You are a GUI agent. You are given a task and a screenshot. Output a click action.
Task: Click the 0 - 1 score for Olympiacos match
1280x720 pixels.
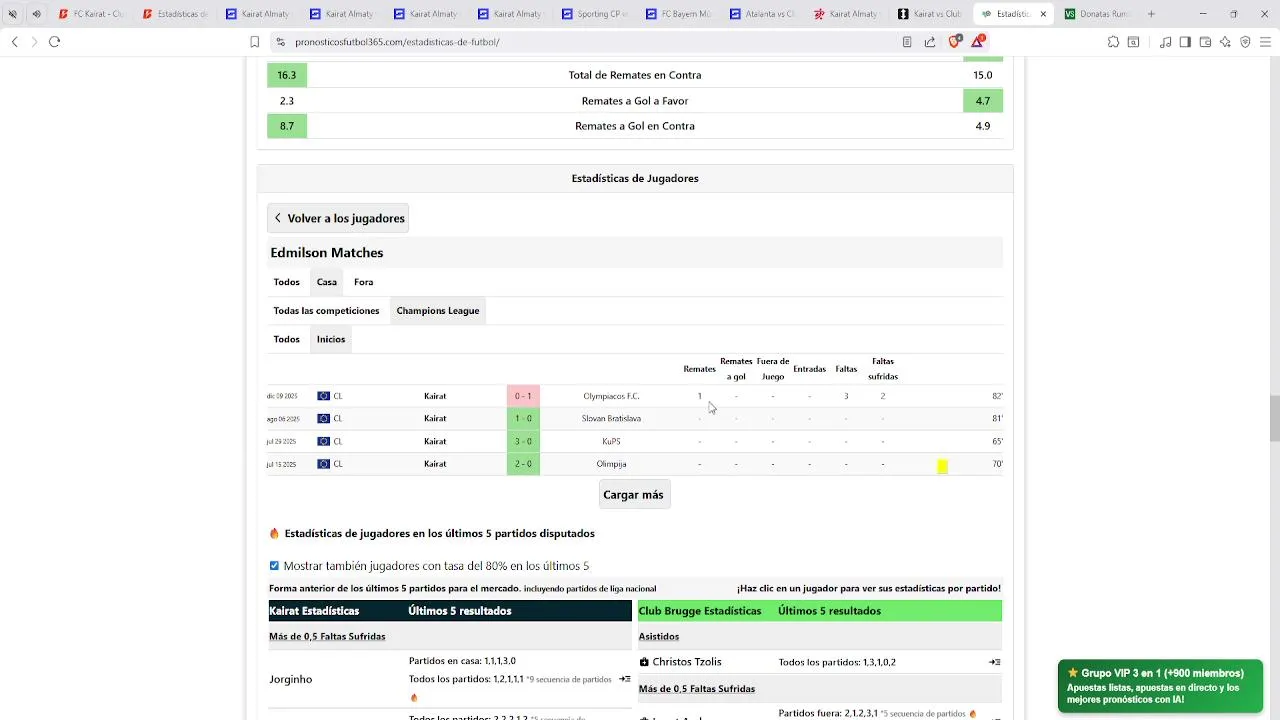(x=523, y=396)
